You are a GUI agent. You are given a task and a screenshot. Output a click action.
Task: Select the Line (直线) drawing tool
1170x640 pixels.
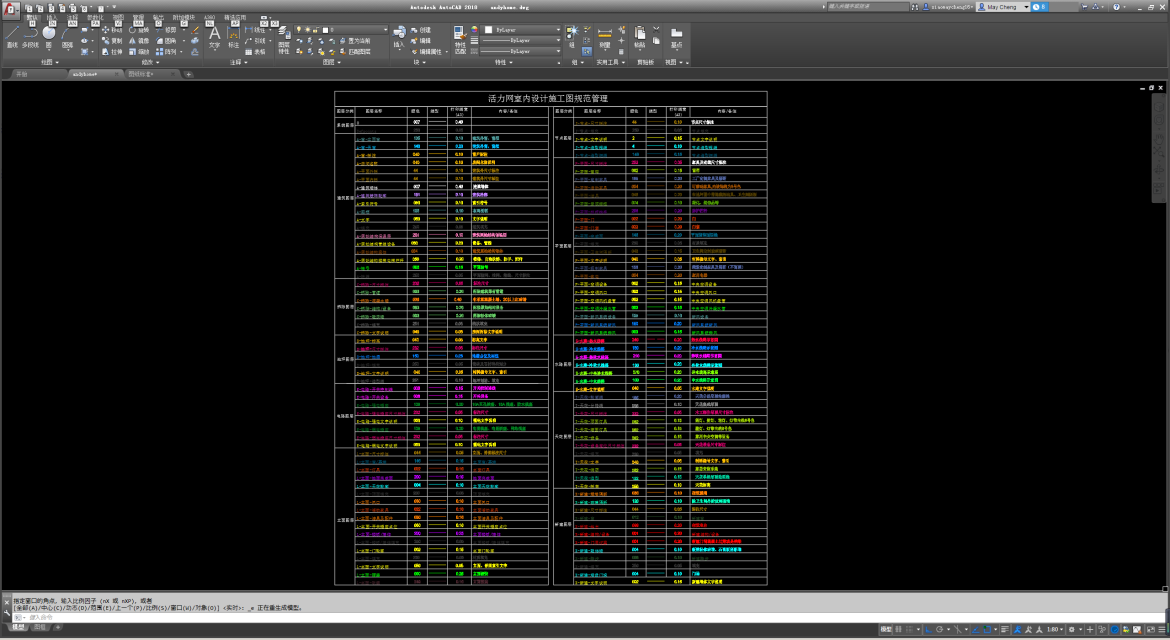point(12,36)
